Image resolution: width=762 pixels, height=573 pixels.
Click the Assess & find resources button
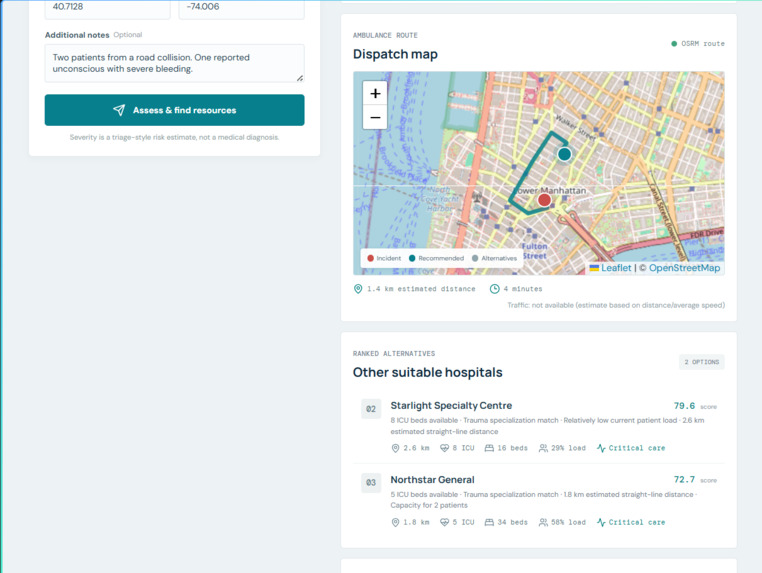click(x=174, y=110)
